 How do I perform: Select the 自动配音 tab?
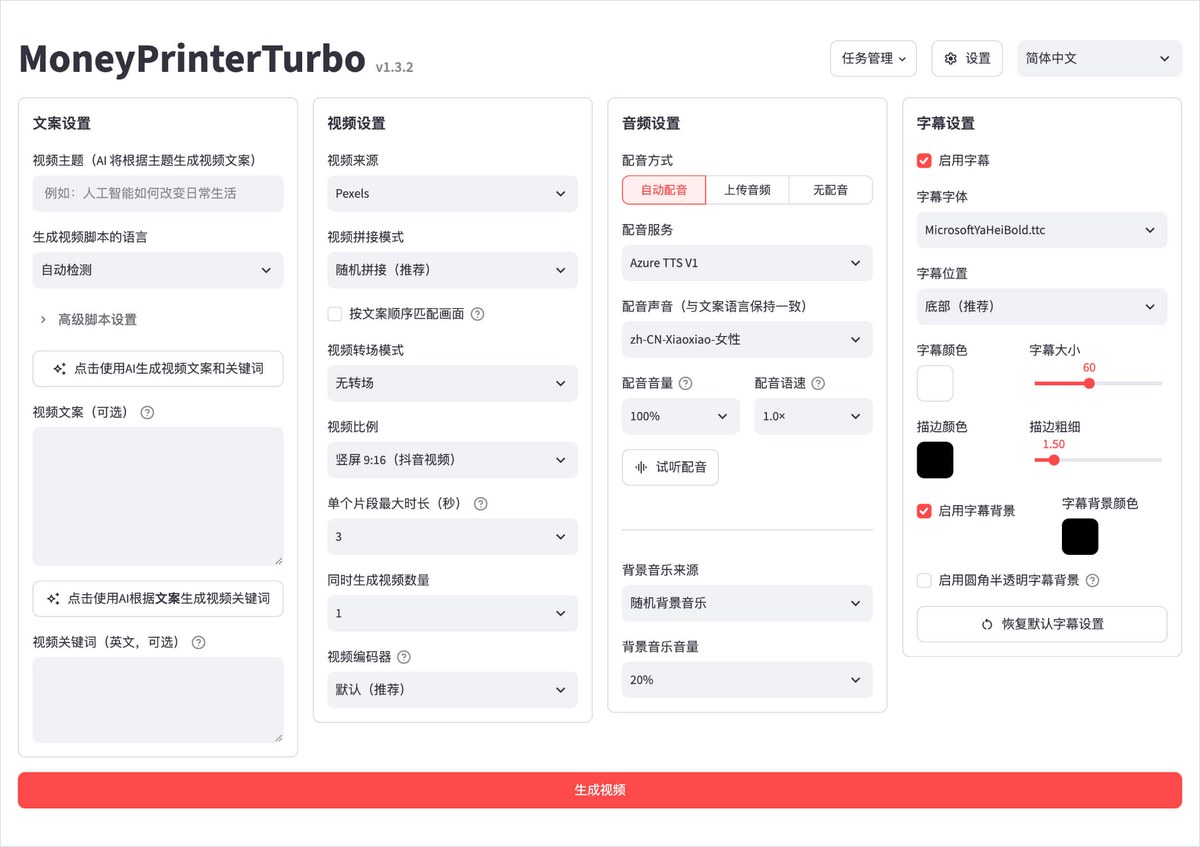[x=664, y=190]
